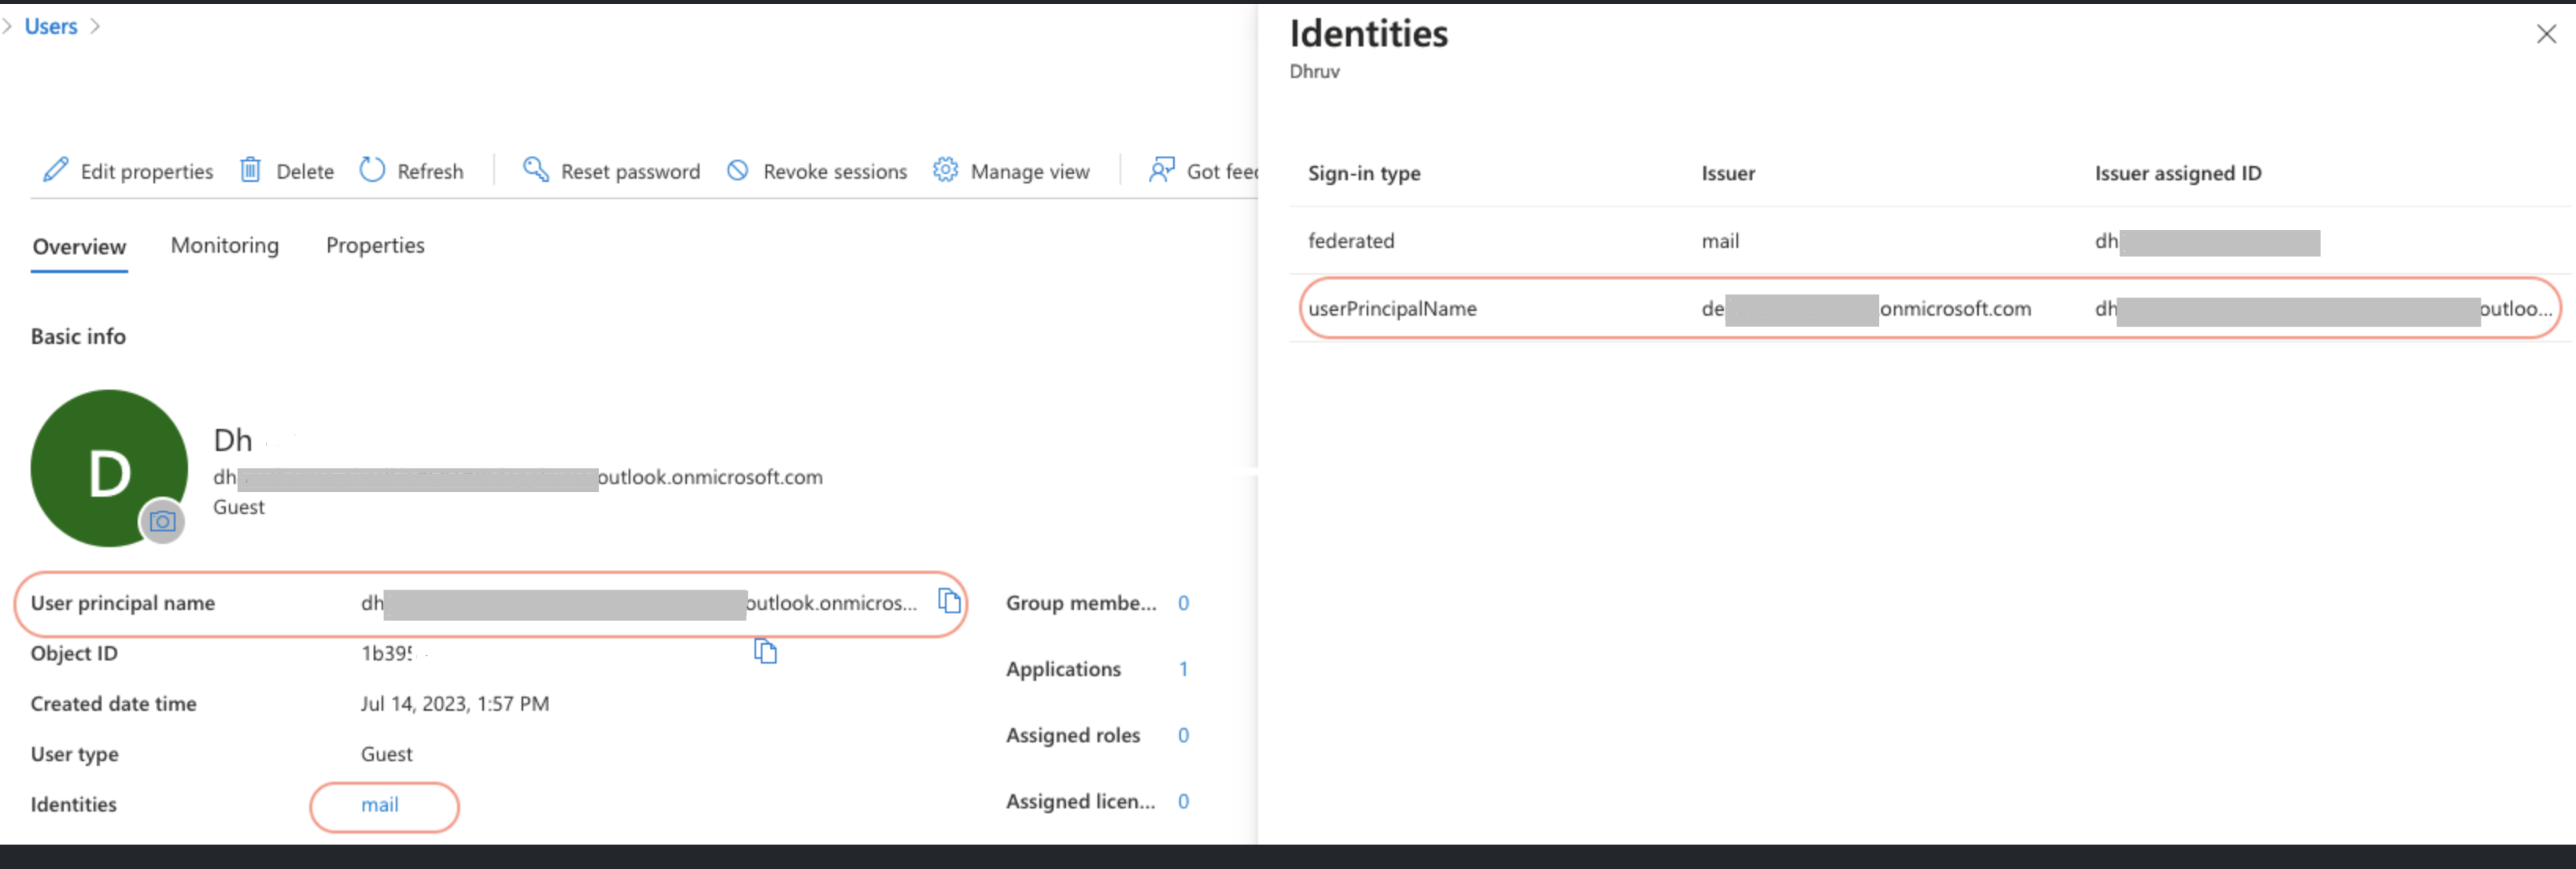
Task: Open Assigned roles count link
Action: 1183,735
